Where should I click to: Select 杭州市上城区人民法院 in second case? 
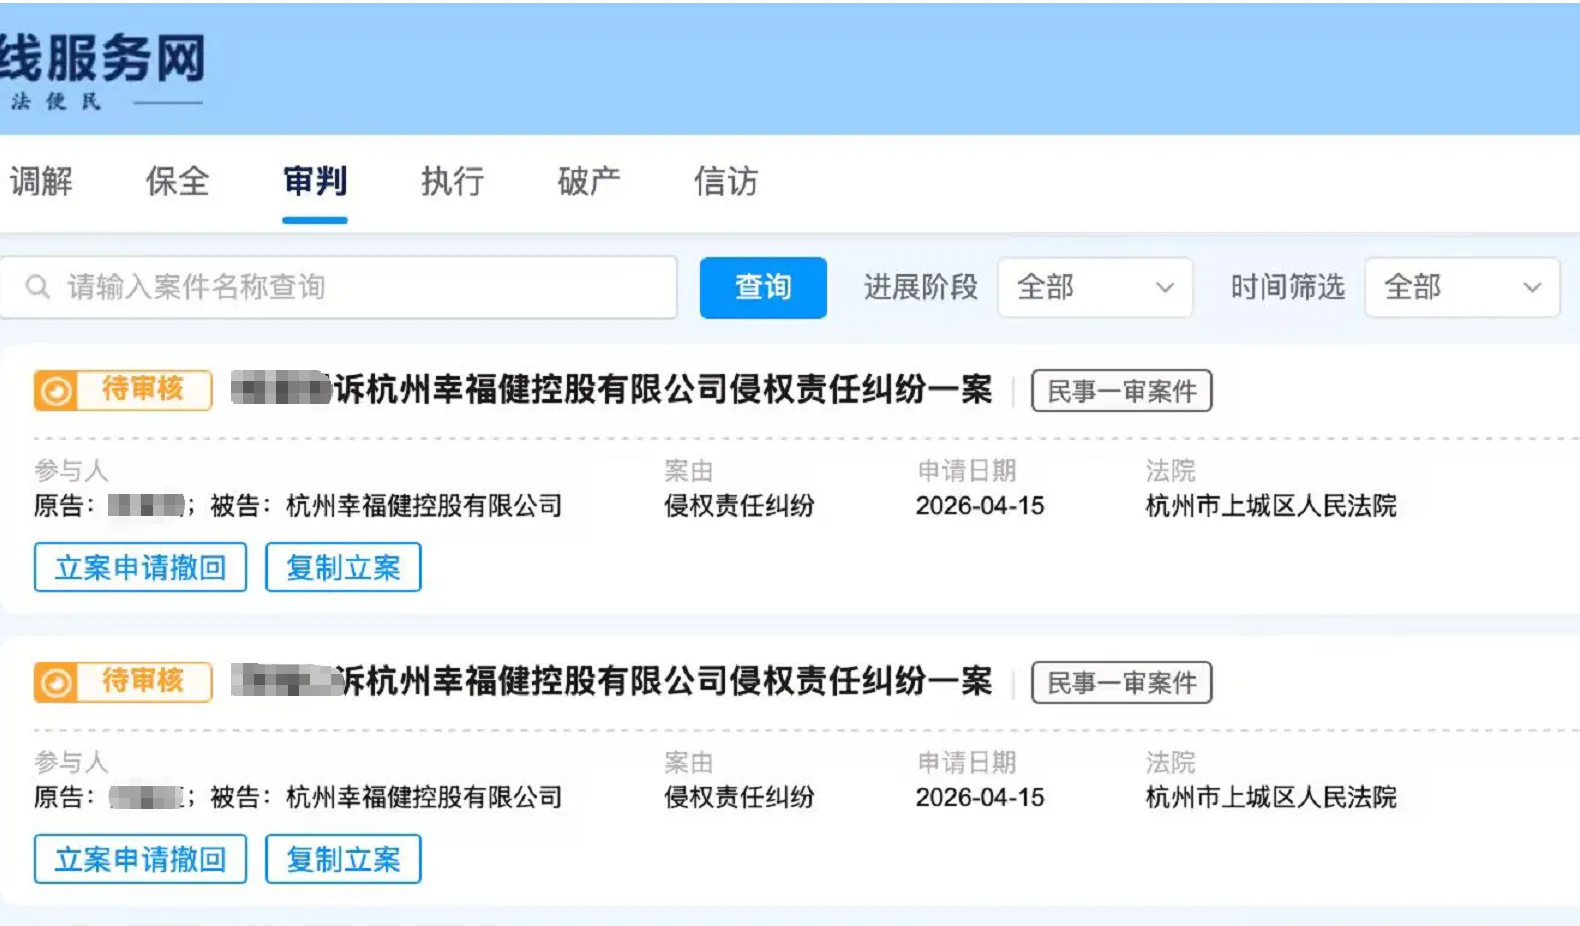tap(1271, 797)
